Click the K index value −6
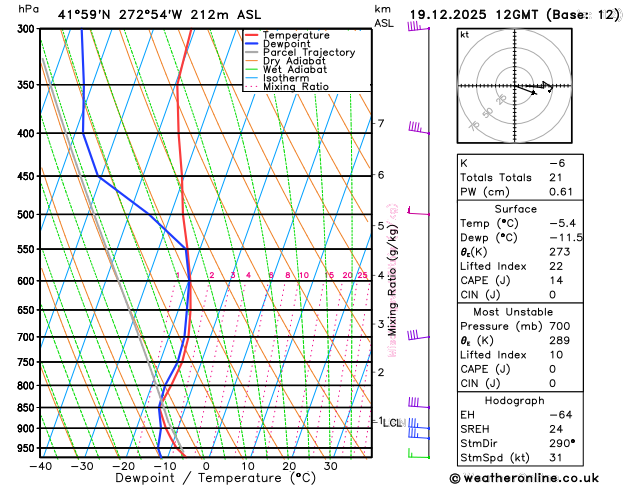This screenshot has height=486, width=629. (x=557, y=163)
